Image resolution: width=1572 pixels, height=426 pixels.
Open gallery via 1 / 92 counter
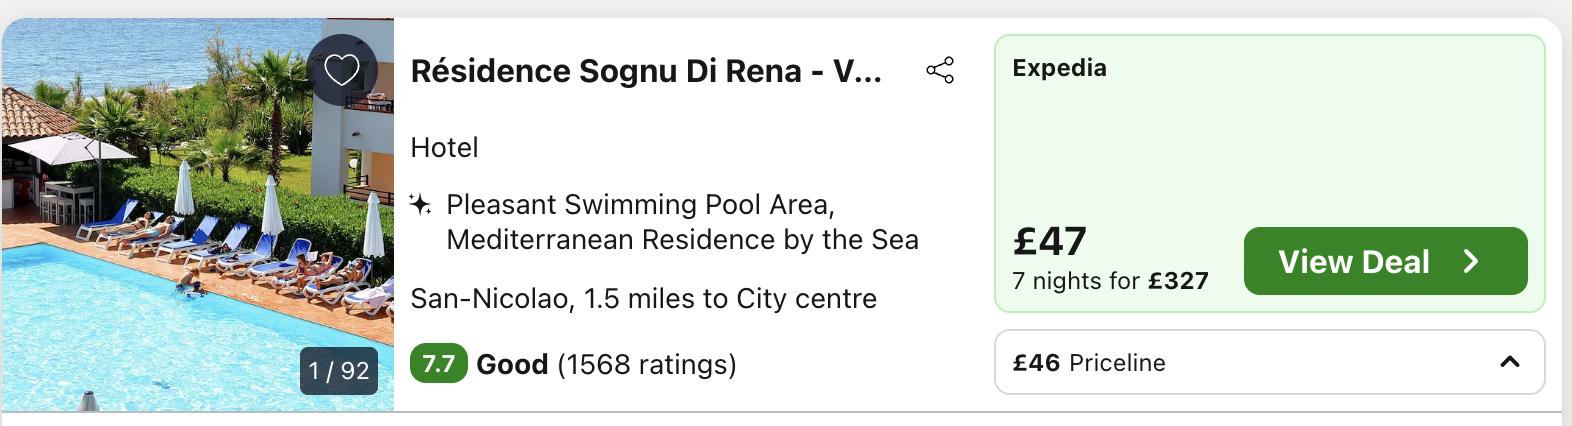tap(339, 371)
